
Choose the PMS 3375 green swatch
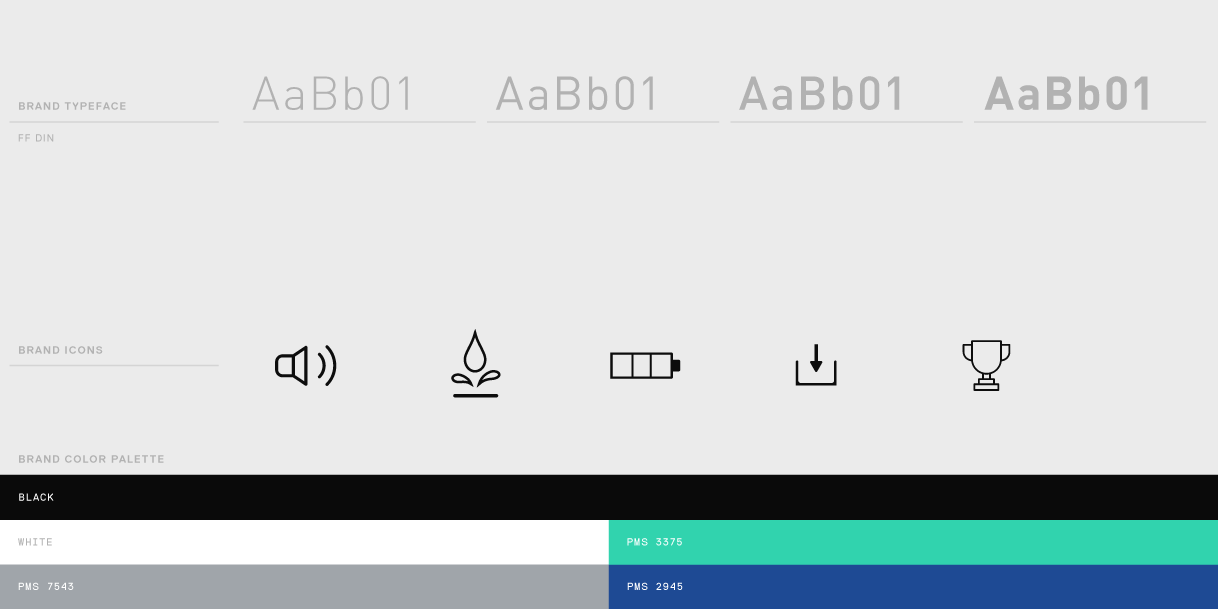[x=913, y=542]
